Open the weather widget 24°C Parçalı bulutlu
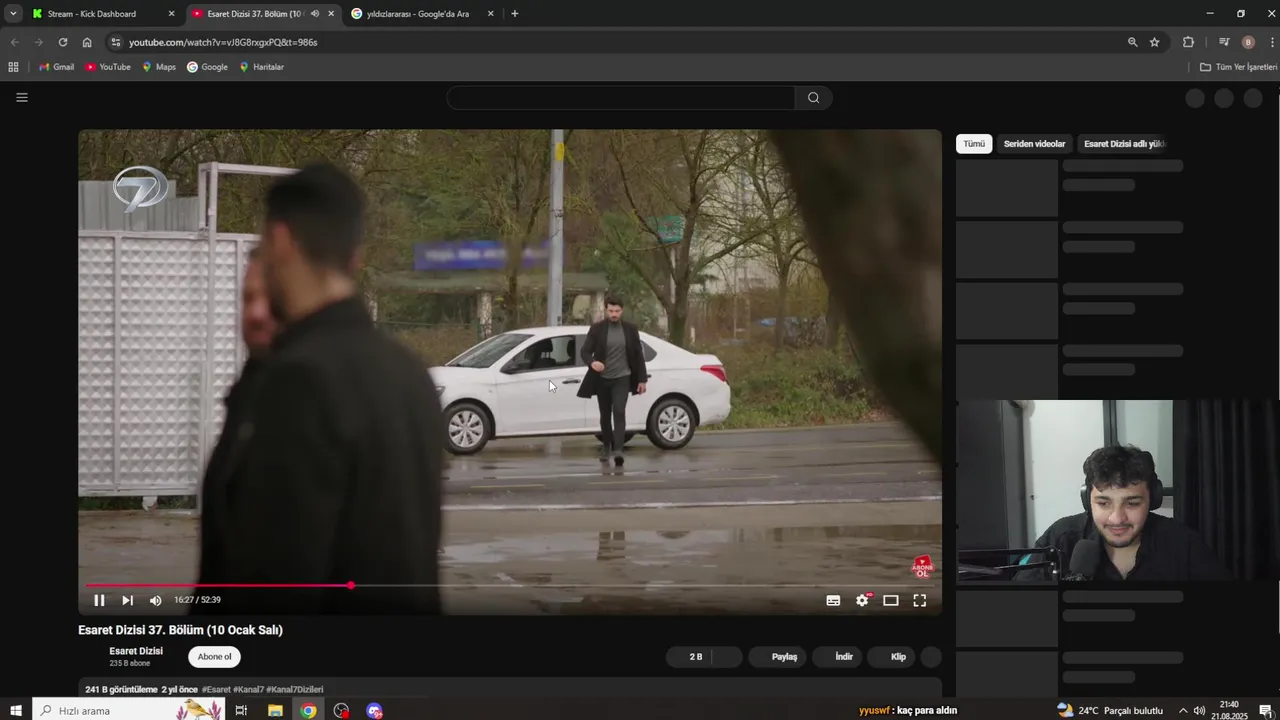1280x720 pixels. pyautogui.click(x=1110, y=710)
